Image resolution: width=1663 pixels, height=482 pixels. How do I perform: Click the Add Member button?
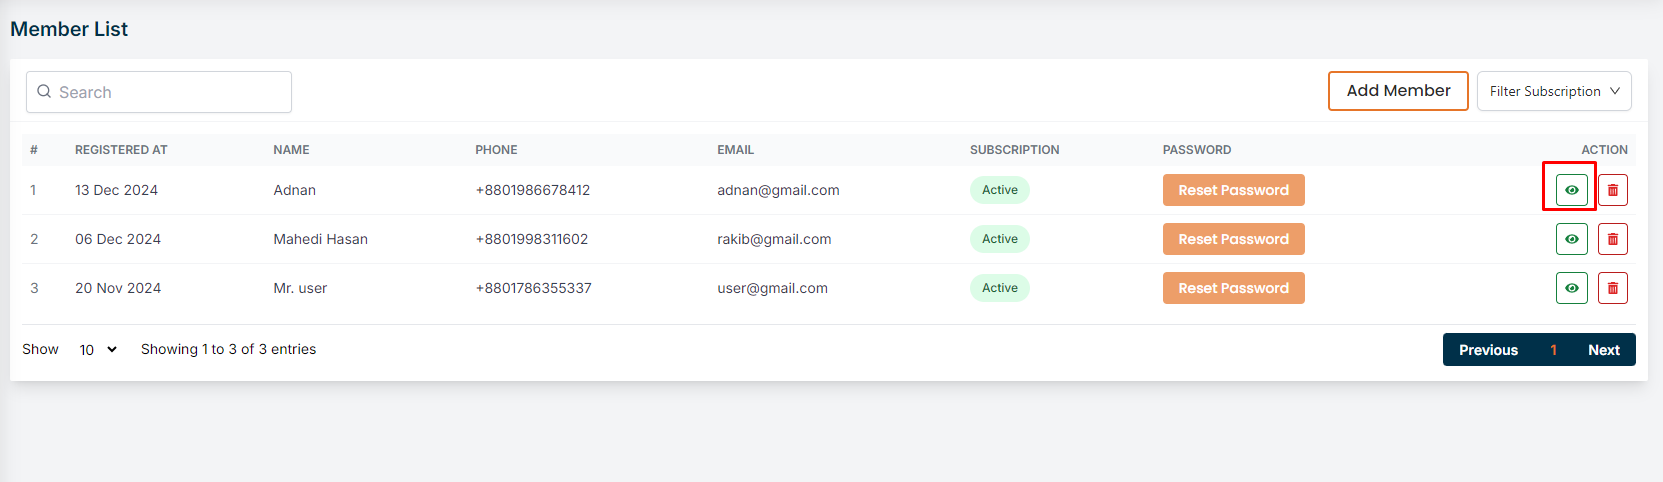pyautogui.click(x=1397, y=91)
